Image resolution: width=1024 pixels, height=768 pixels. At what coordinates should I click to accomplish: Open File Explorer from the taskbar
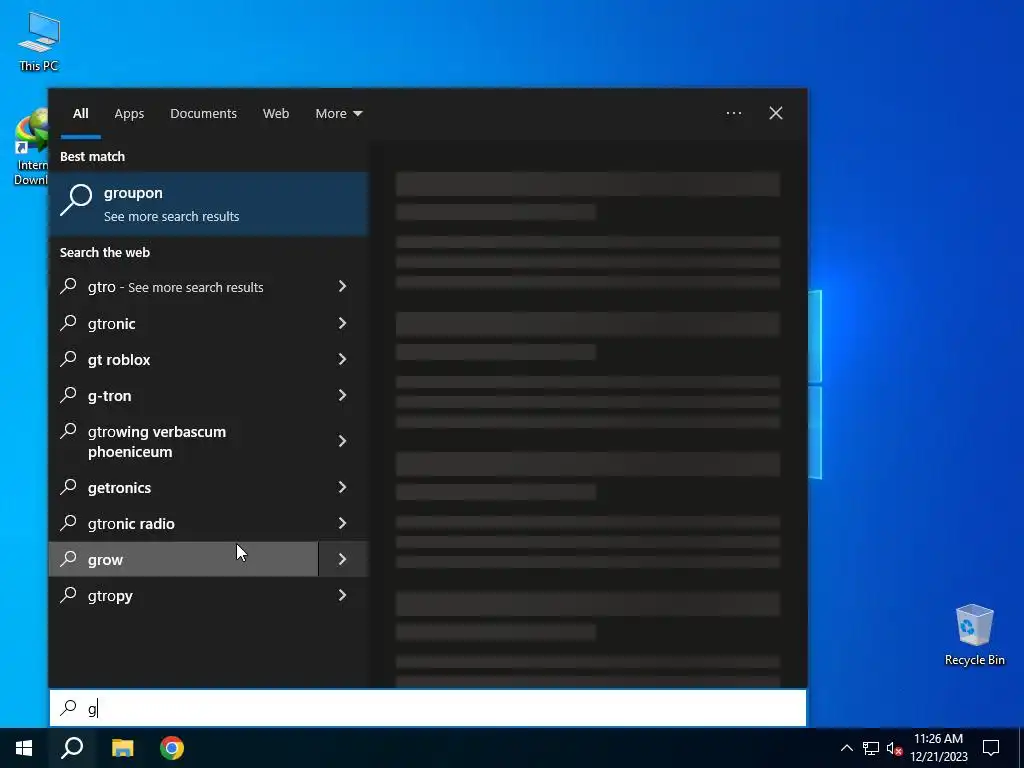tap(122, 748)
